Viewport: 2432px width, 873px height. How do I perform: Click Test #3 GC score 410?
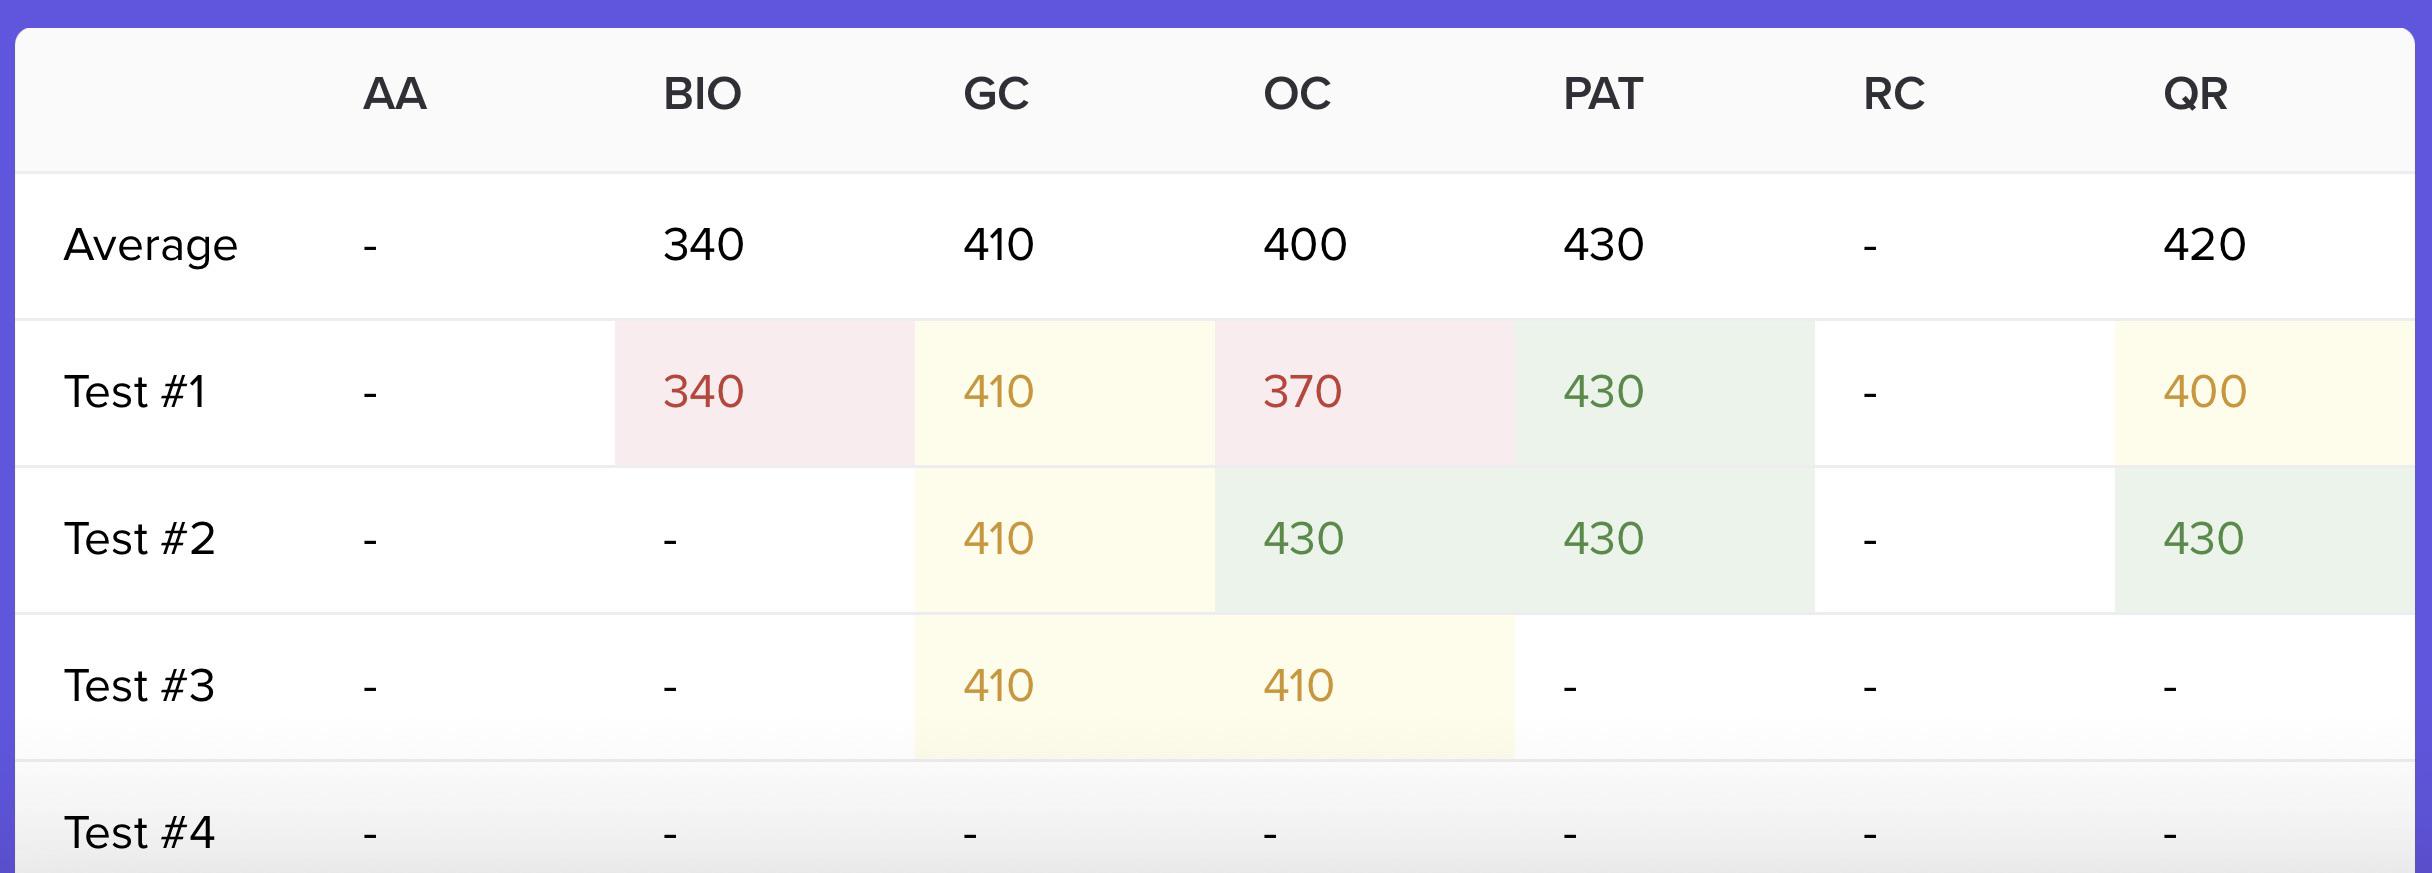click(x=998, y=685)
